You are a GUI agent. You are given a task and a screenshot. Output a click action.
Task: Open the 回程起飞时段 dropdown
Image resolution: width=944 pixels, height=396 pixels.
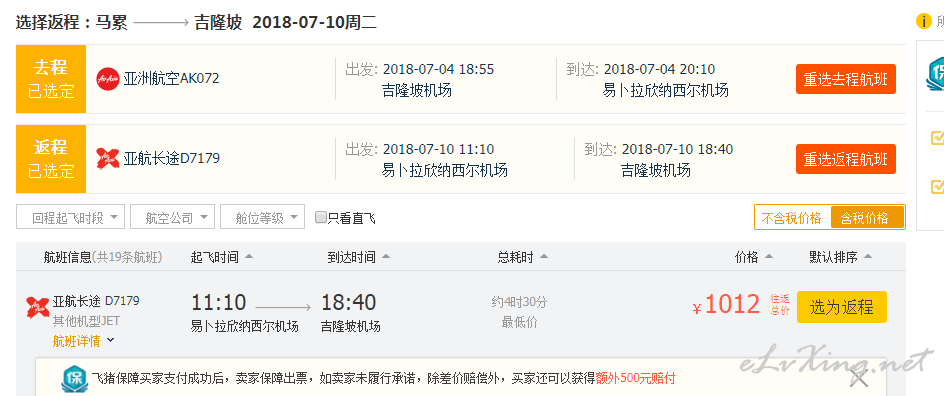point(70,217)
